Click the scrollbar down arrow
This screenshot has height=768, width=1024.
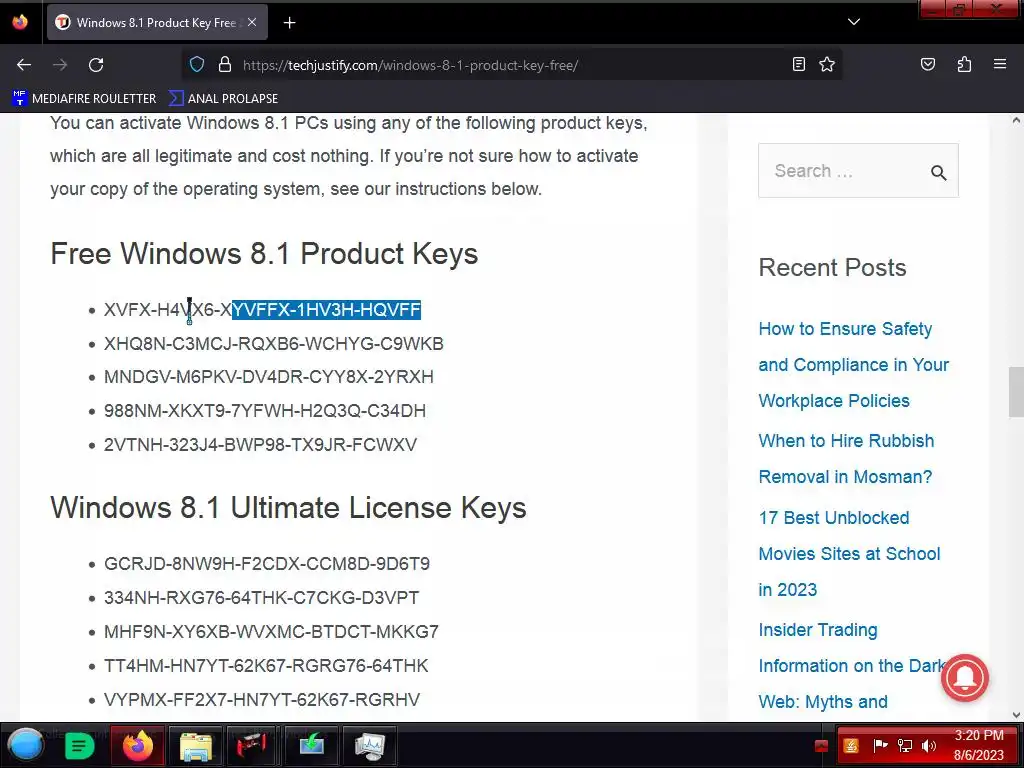(x=1016, y=714)
